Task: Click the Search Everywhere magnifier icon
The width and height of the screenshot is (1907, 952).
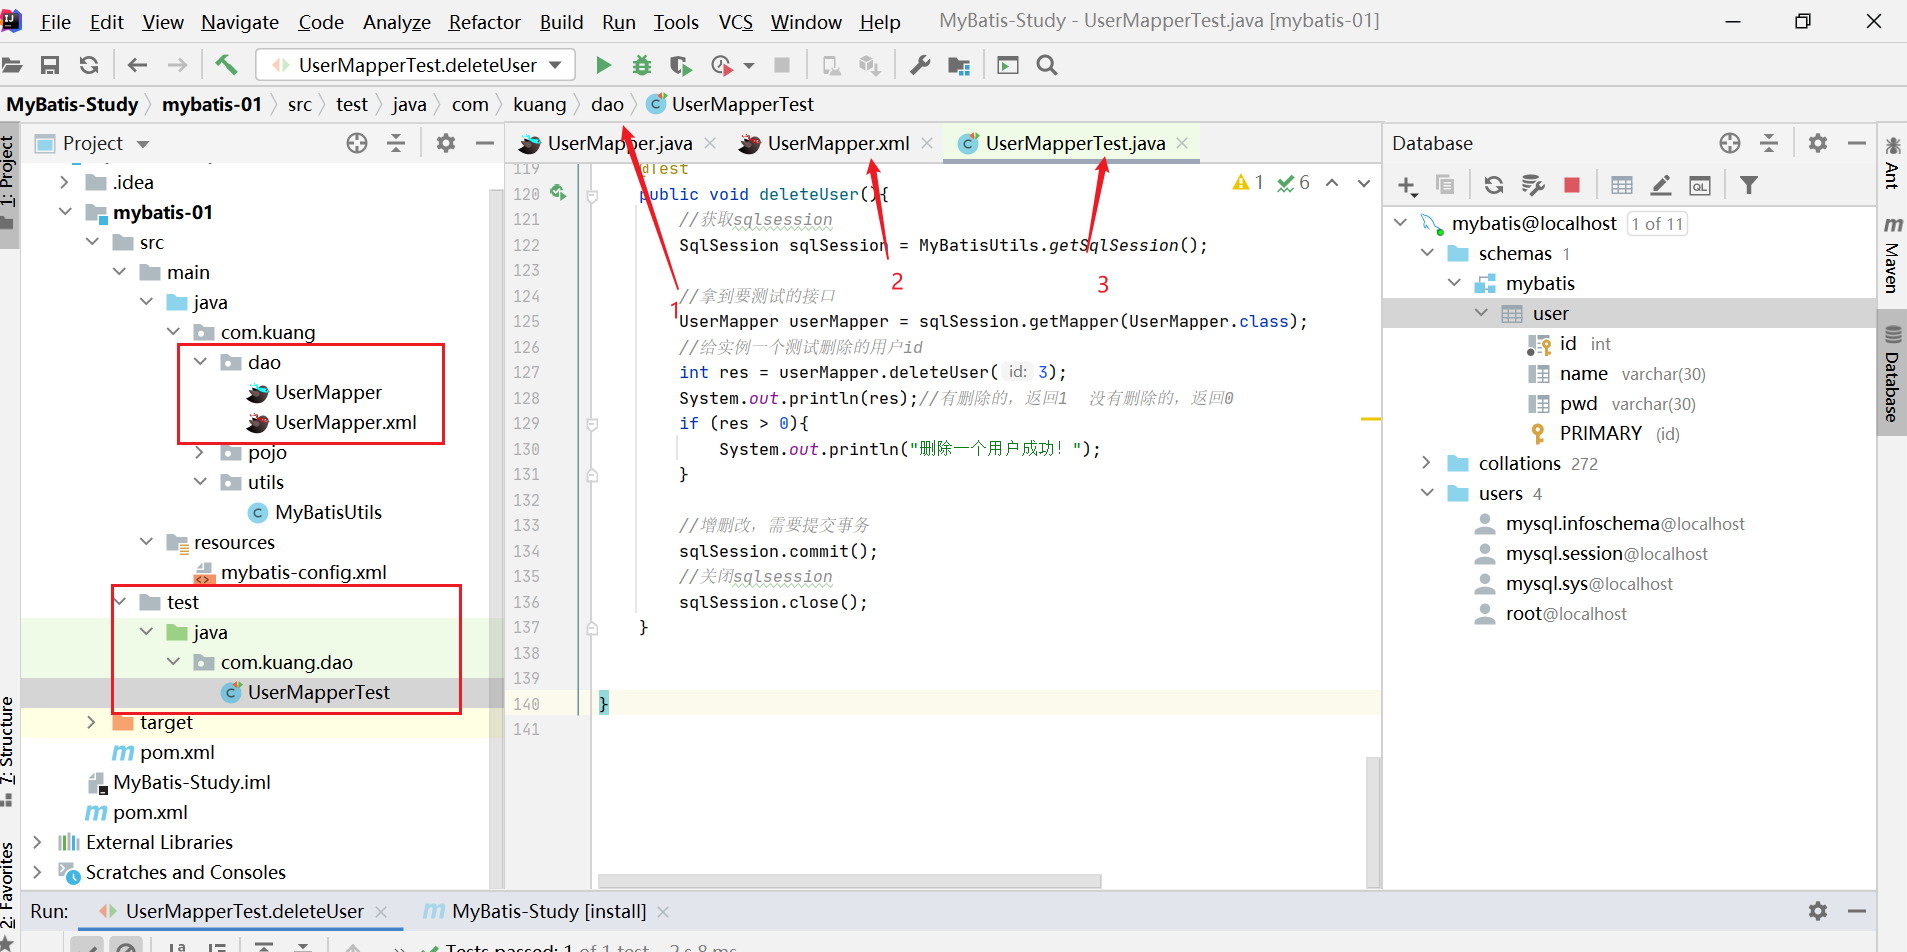Action: pos(1047,65)
